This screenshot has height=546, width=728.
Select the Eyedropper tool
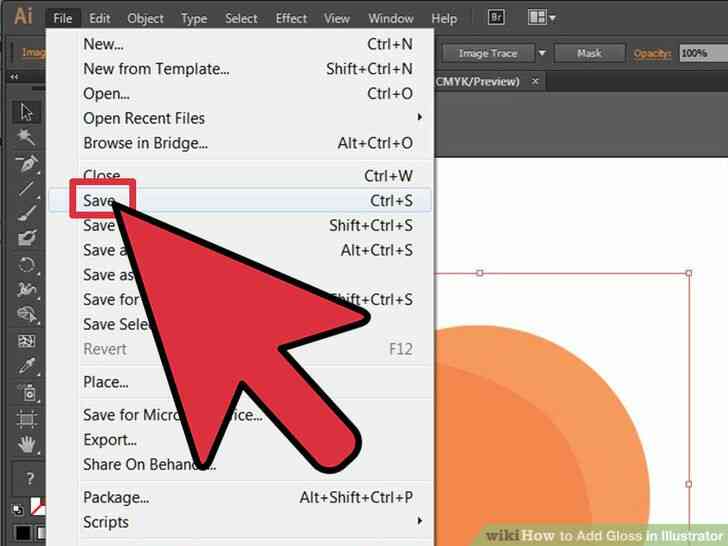pyautogui.click(x=26, y=366)
